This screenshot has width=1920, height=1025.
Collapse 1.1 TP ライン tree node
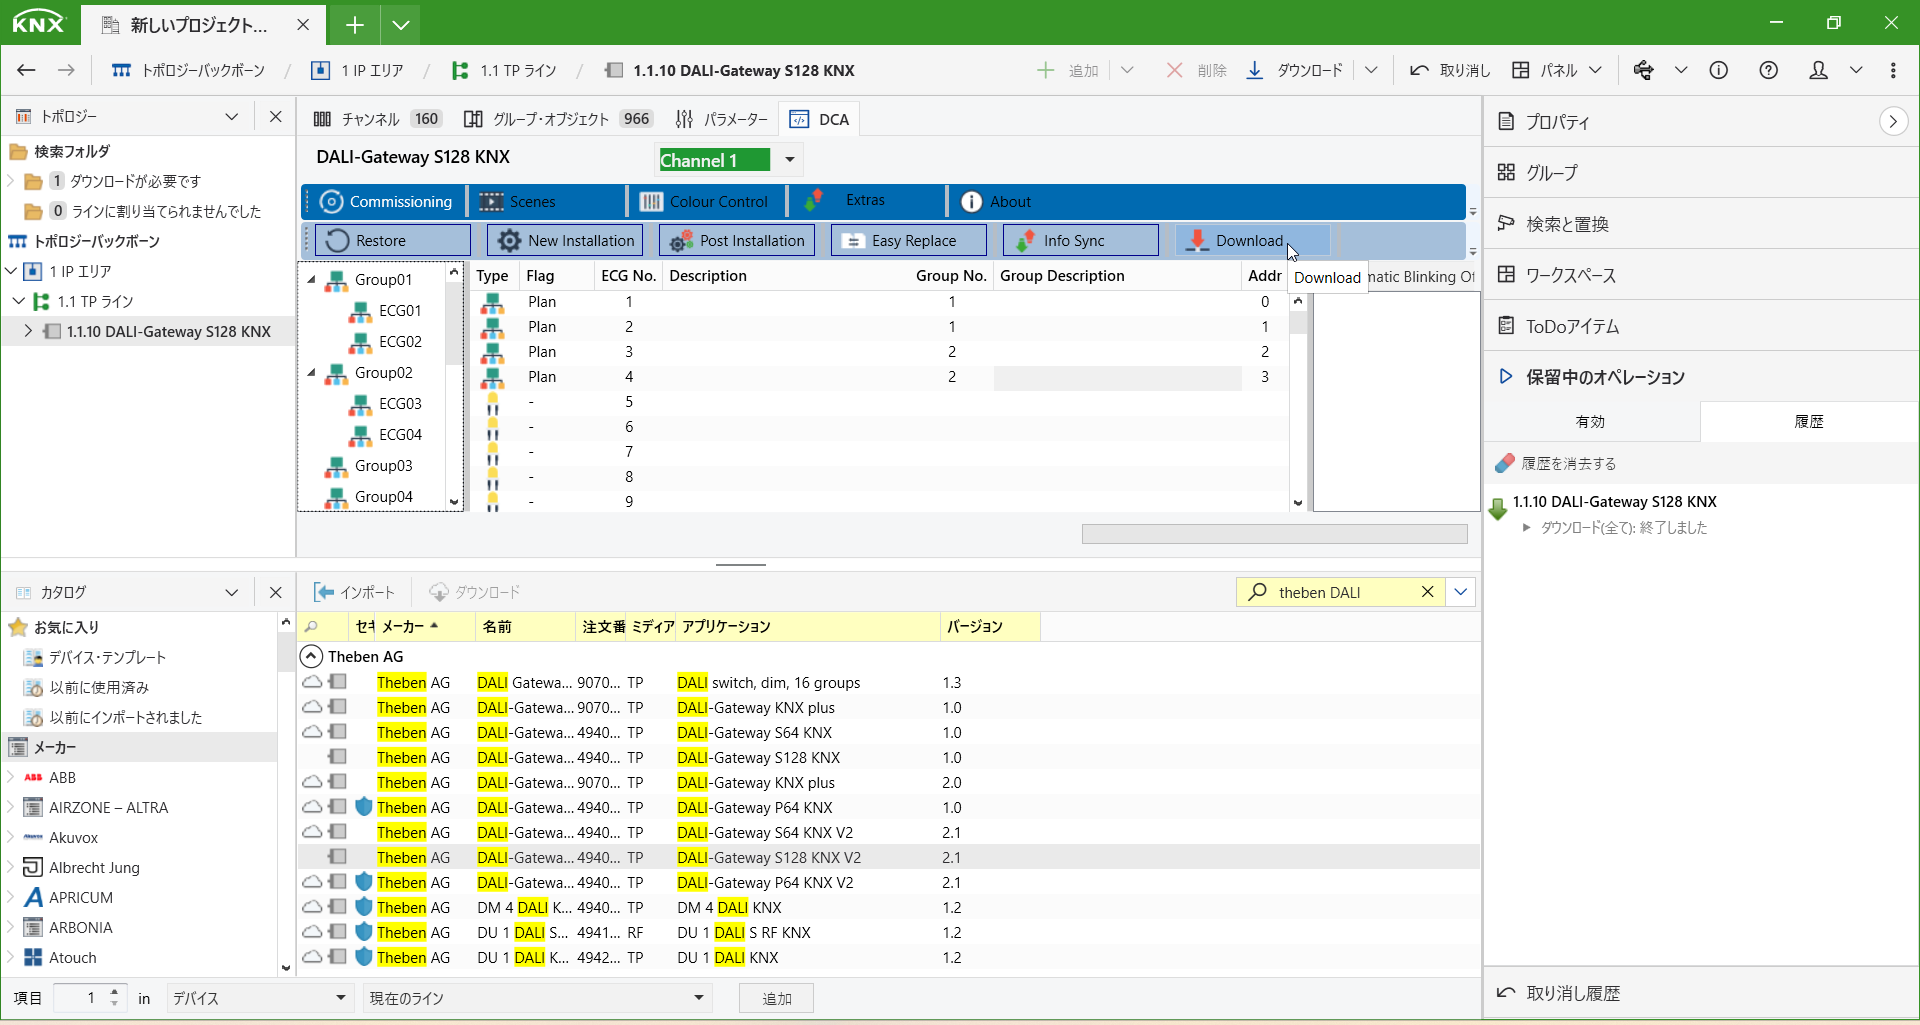click(x=19, y=301)
